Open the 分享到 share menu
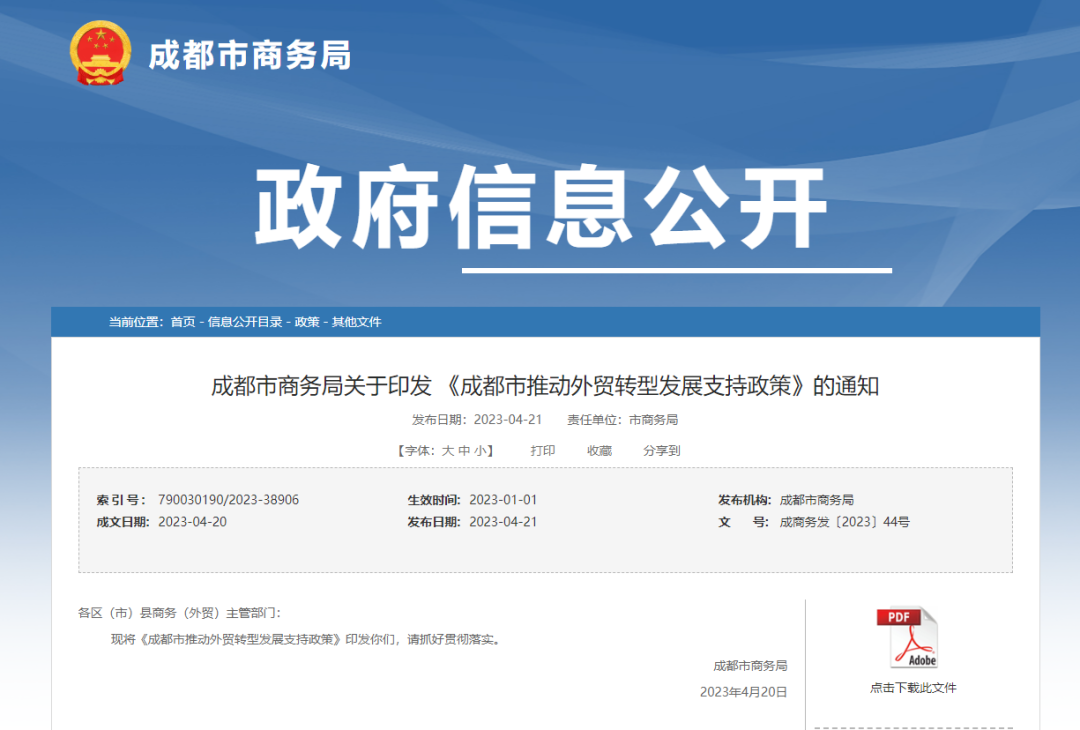 [x=661, y=451]
